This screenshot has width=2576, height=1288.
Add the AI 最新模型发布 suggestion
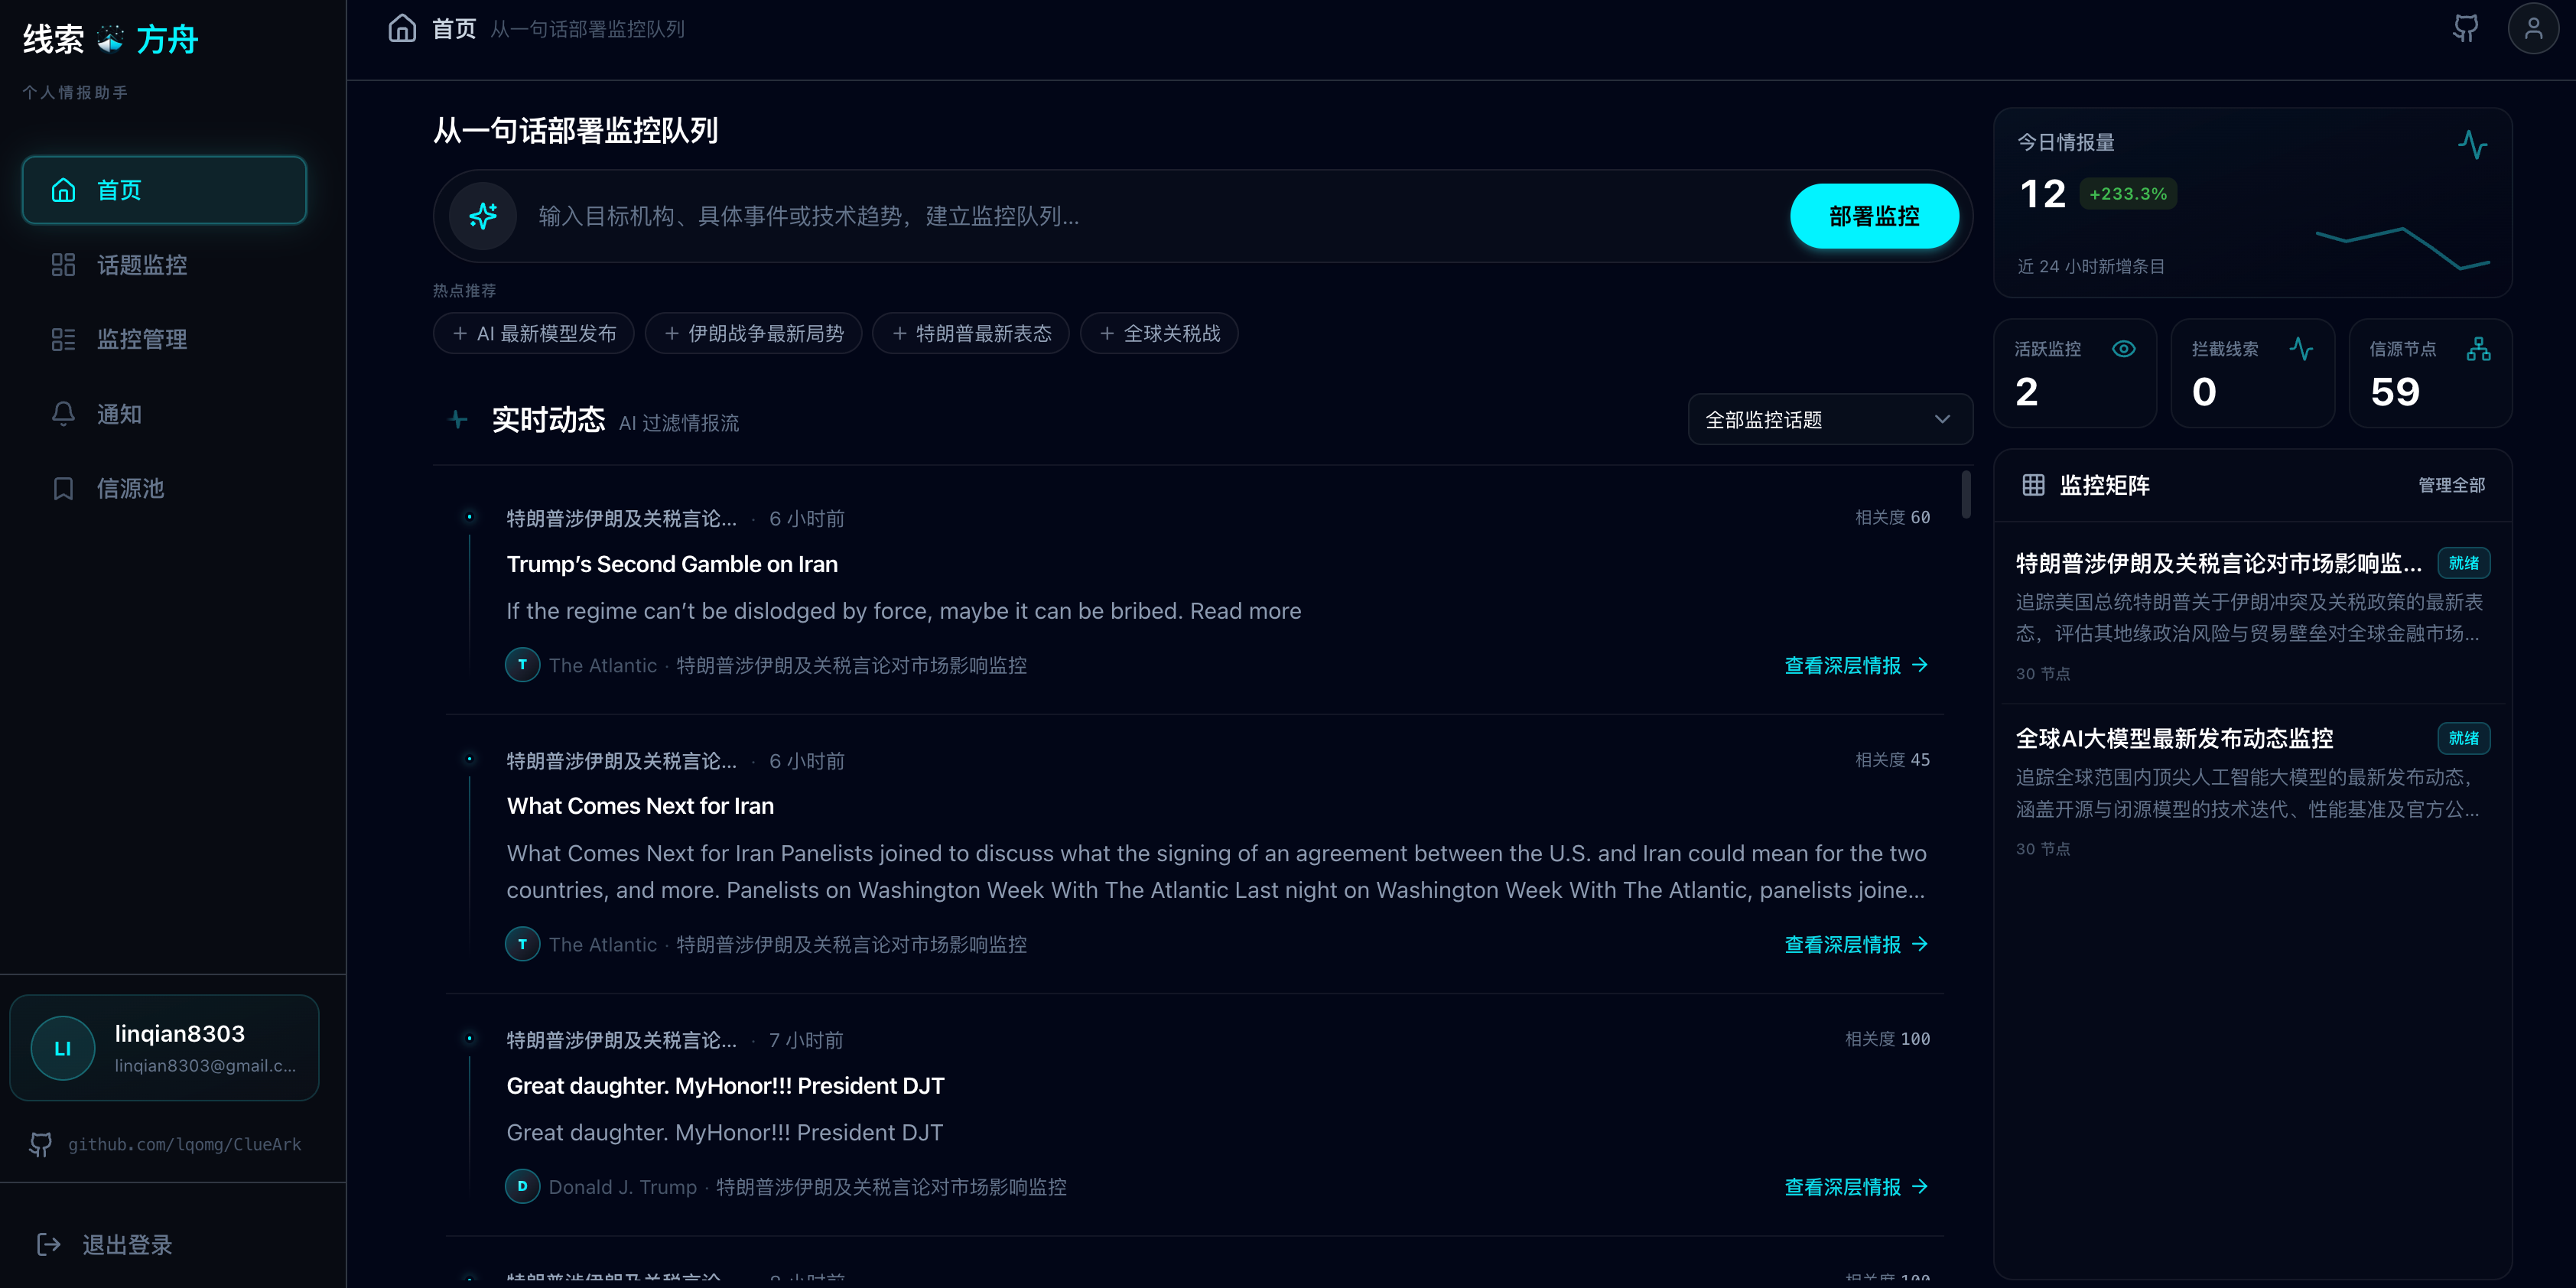(x=534, y=333)
